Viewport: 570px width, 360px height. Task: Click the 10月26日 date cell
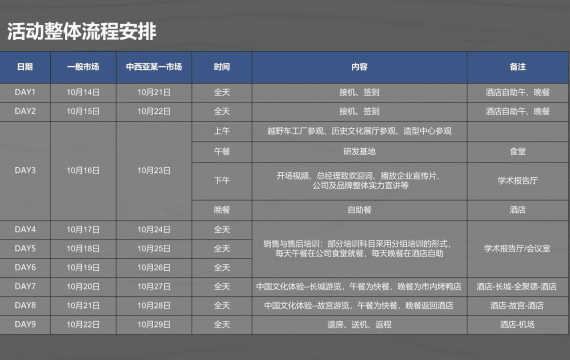tap(154, 268)
